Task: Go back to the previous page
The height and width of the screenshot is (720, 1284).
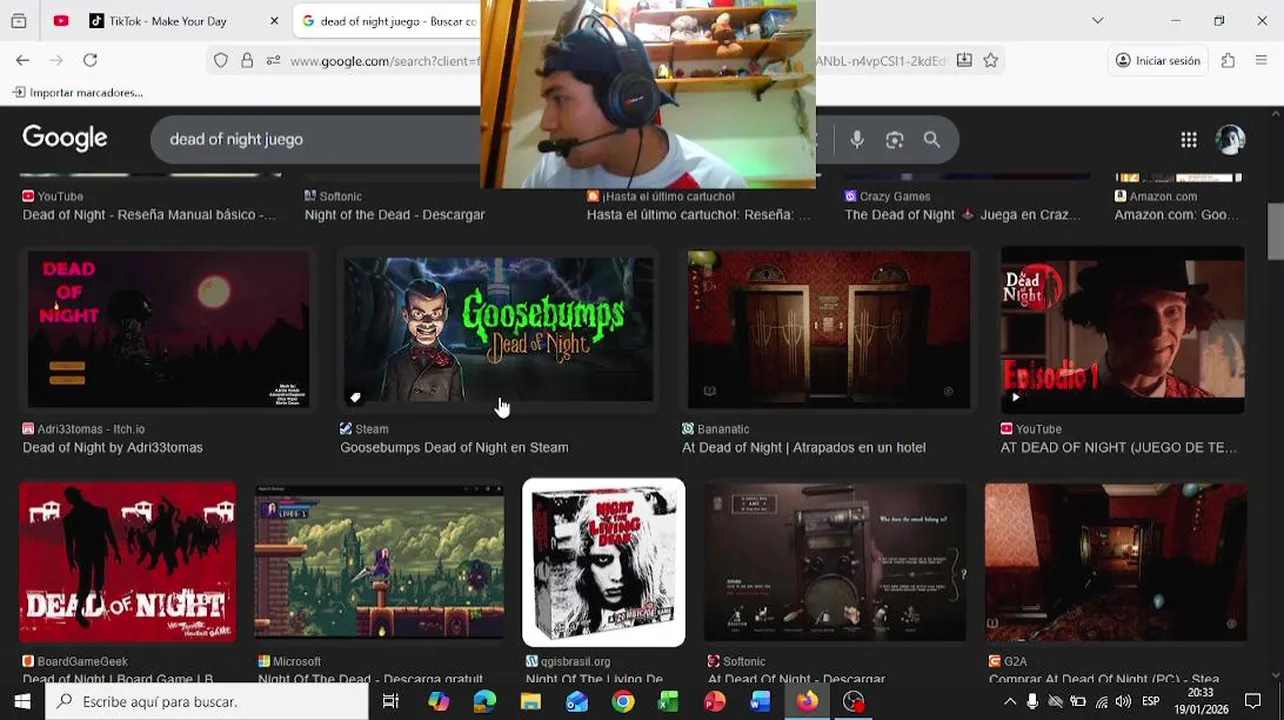Action: (x=22, y=61)
